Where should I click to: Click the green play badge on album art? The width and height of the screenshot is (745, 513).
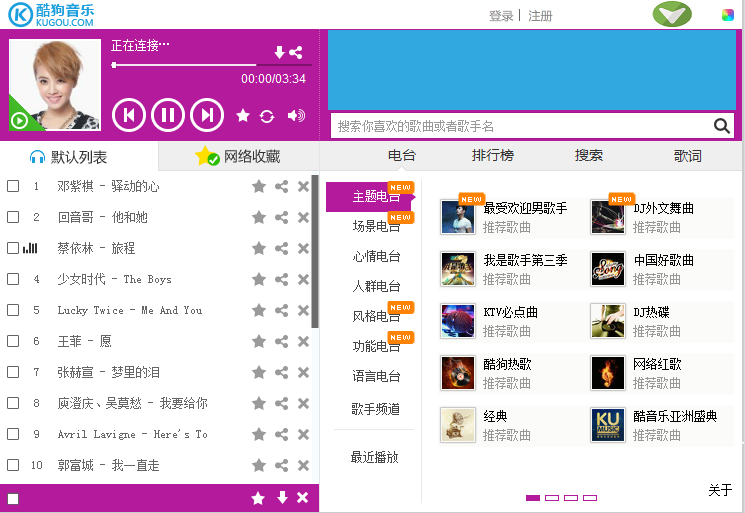(x=19, y=121)
